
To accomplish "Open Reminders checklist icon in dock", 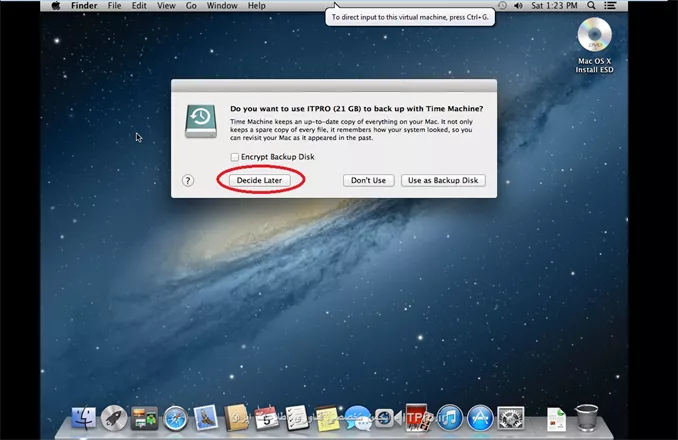I will [x=297, y=418].
